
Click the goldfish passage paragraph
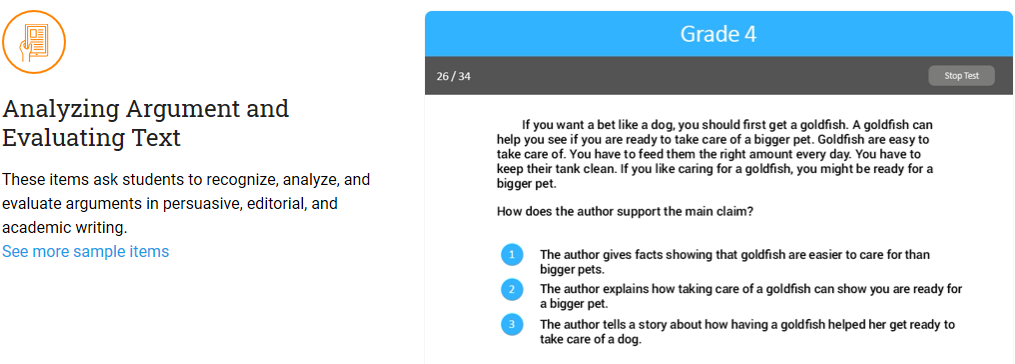pyautogui.click(x=715, y=154)
